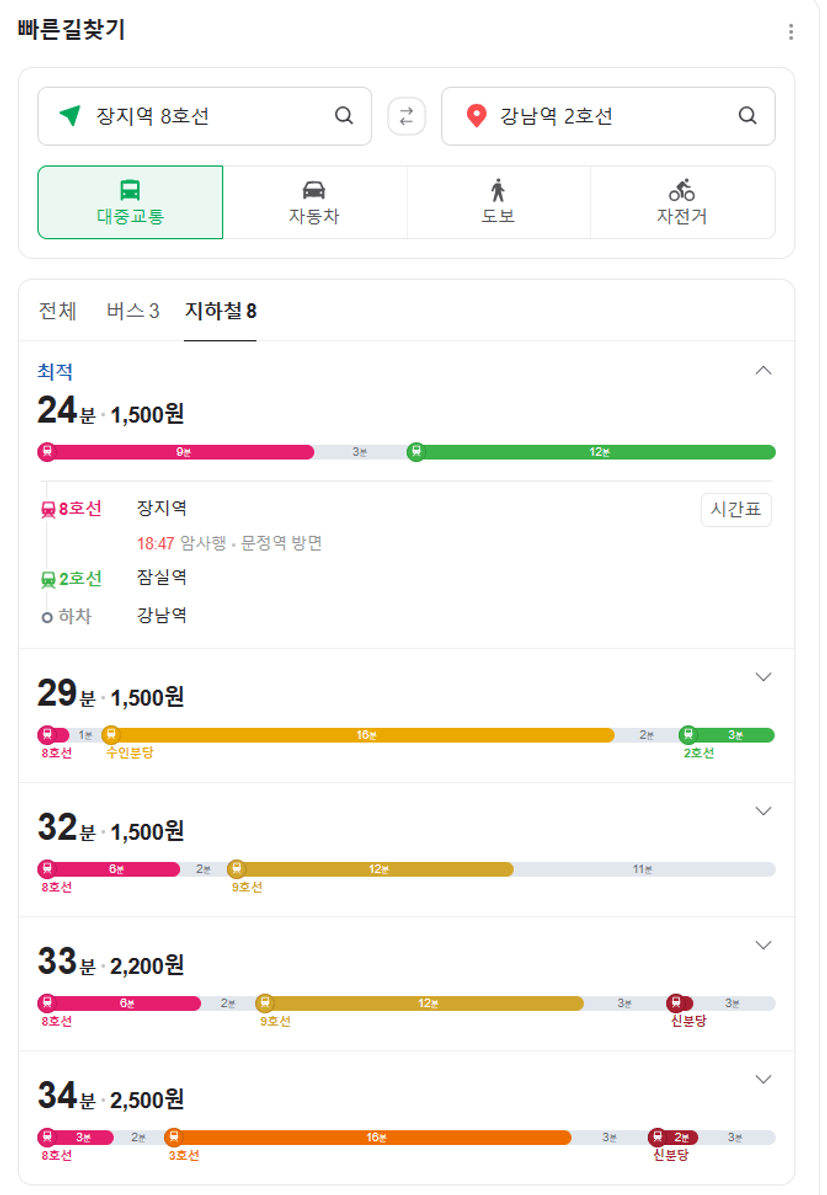The image size is (827, 1195).
Task: Collapse the 24분 optimal route details
Action: pyautogui.click(x=763, y=370)
